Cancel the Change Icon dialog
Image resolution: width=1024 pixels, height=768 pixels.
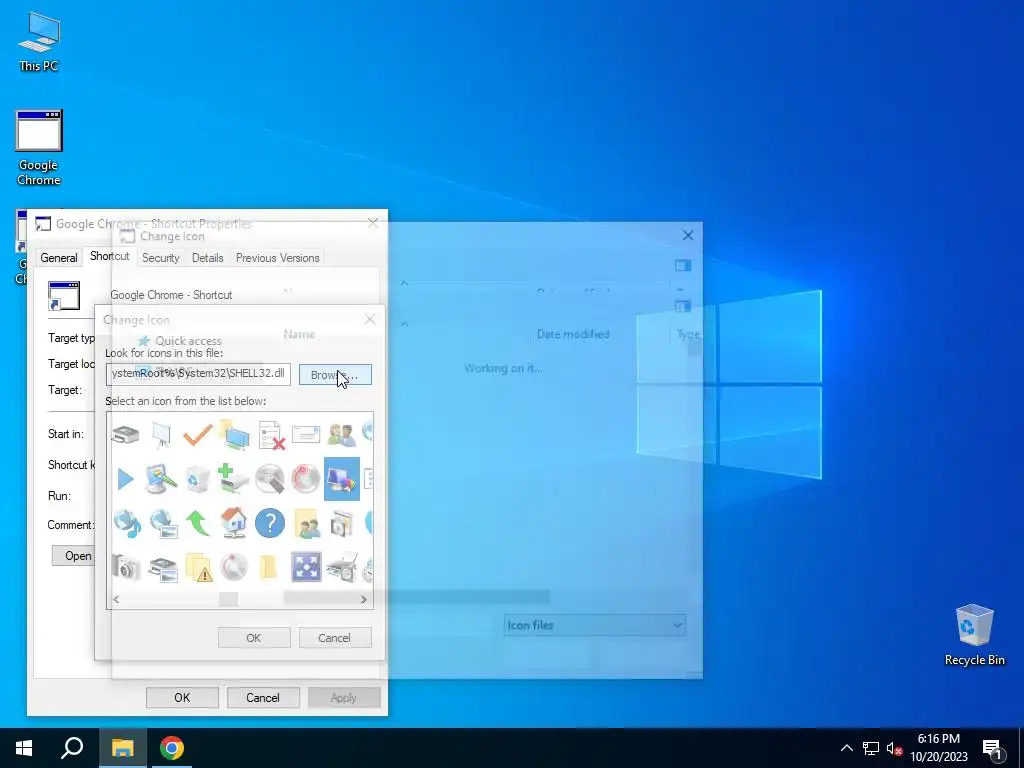coord(334,638)
